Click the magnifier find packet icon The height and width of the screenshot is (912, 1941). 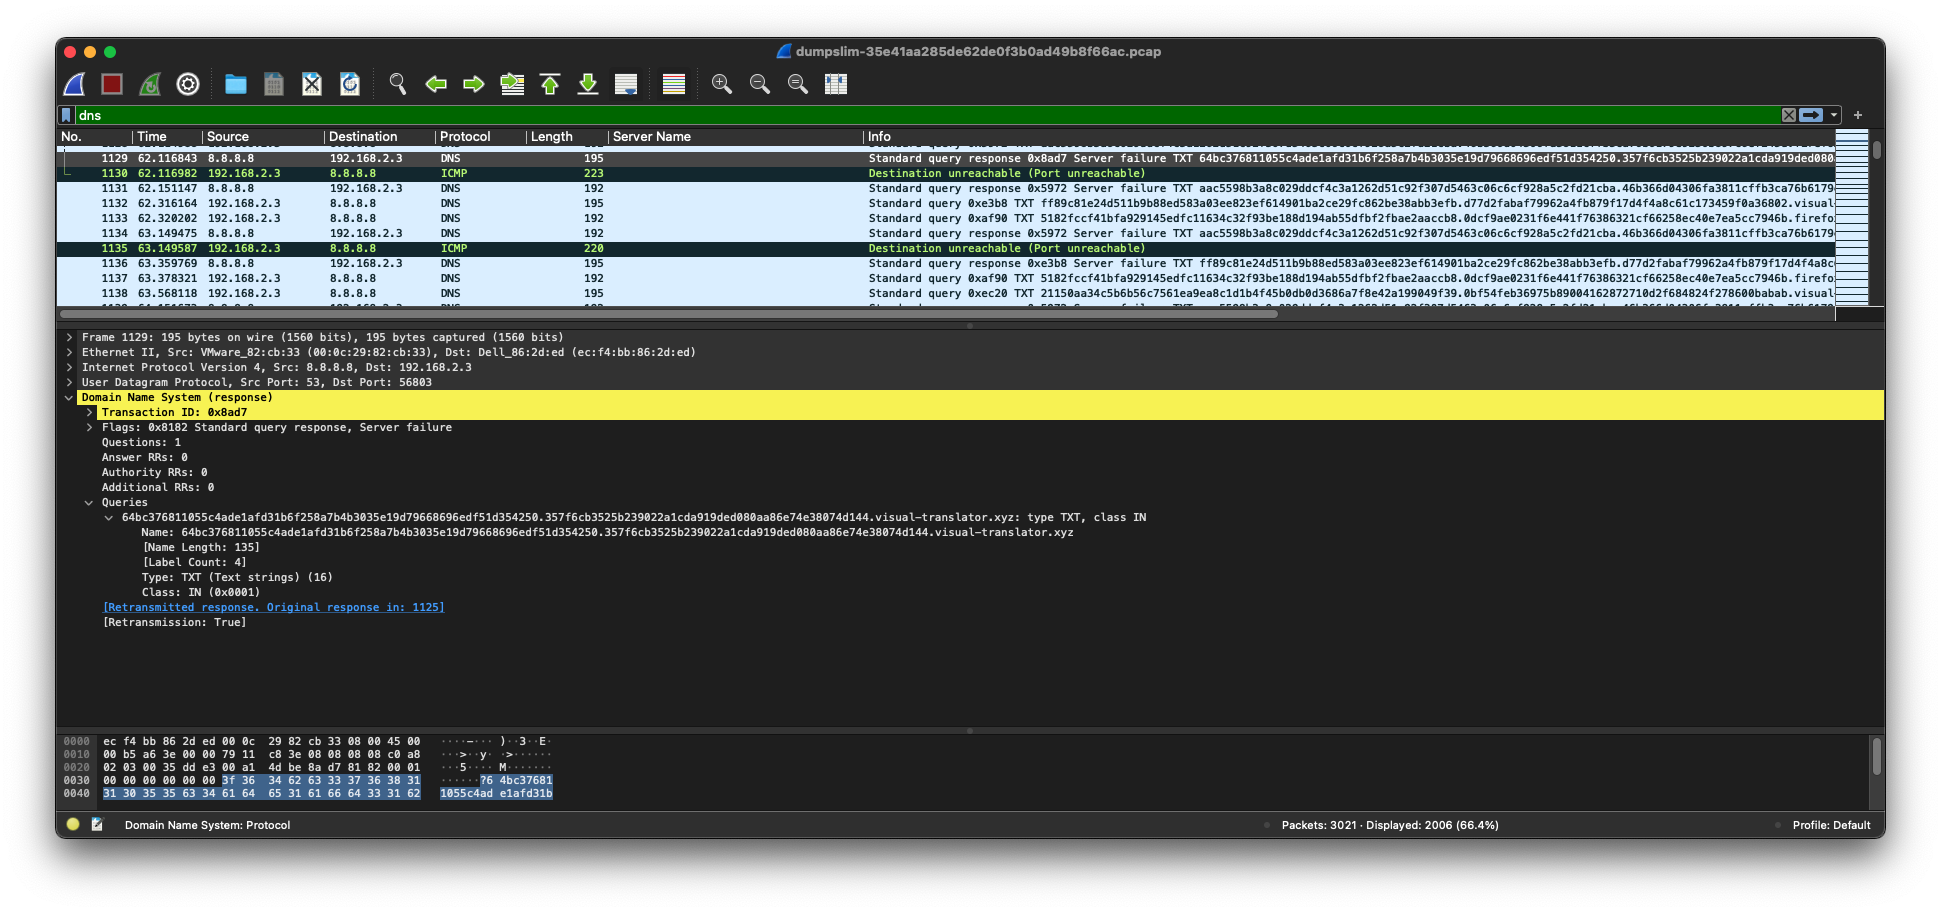point(398,85)
